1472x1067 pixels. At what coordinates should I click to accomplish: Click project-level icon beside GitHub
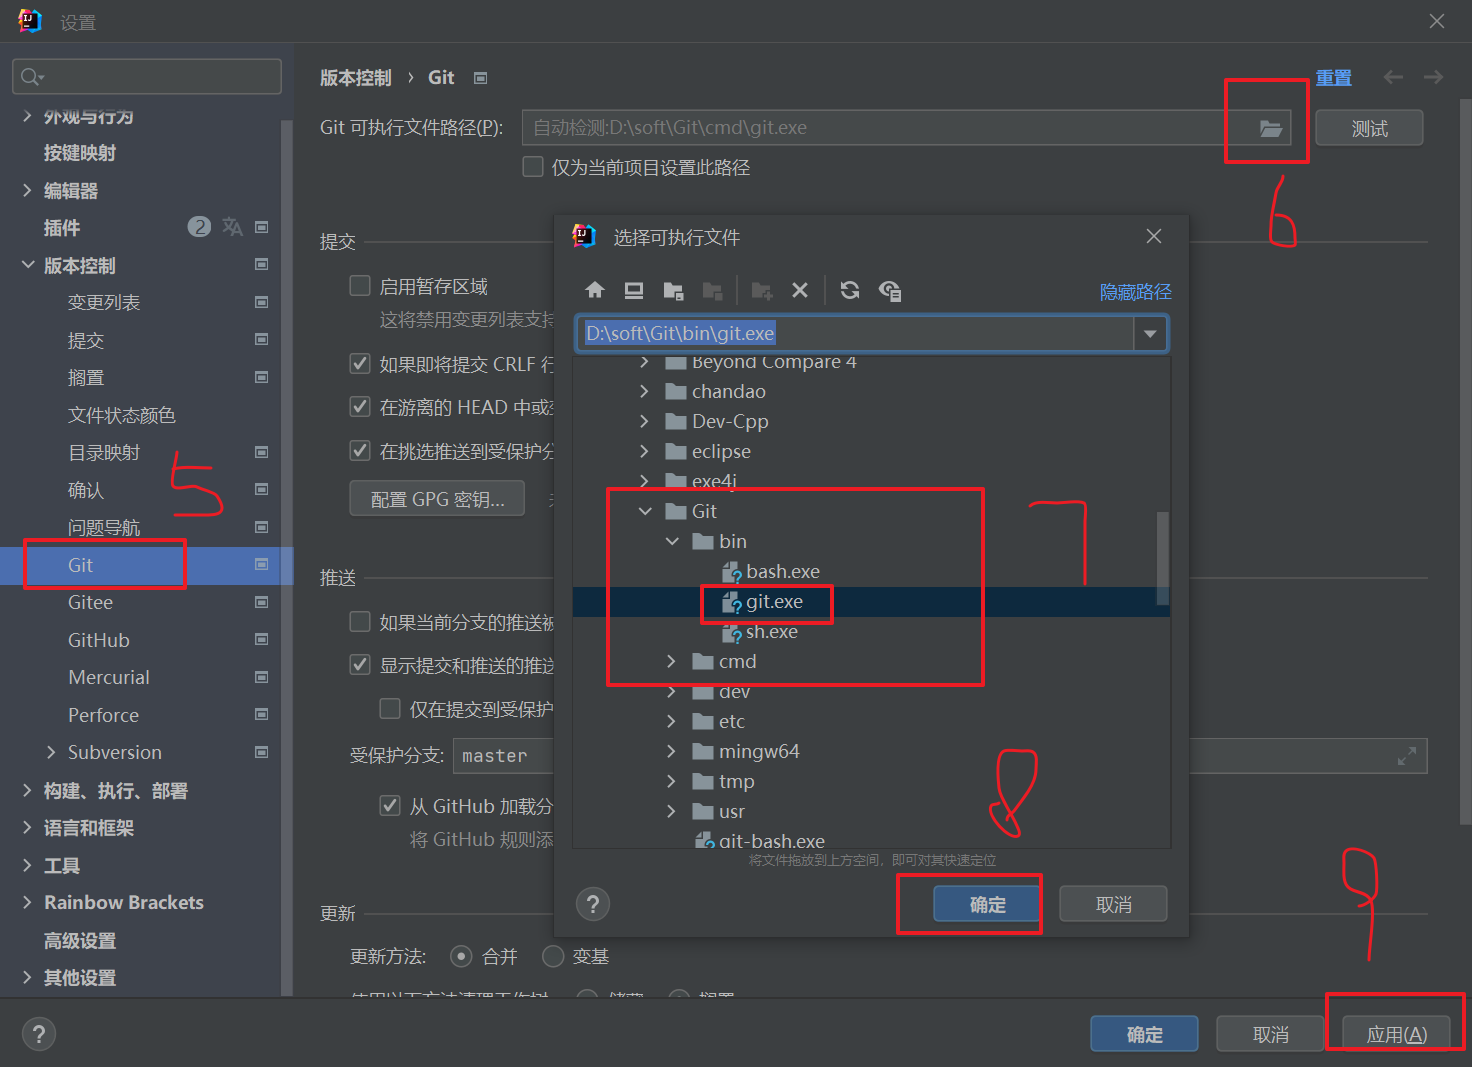262,640
